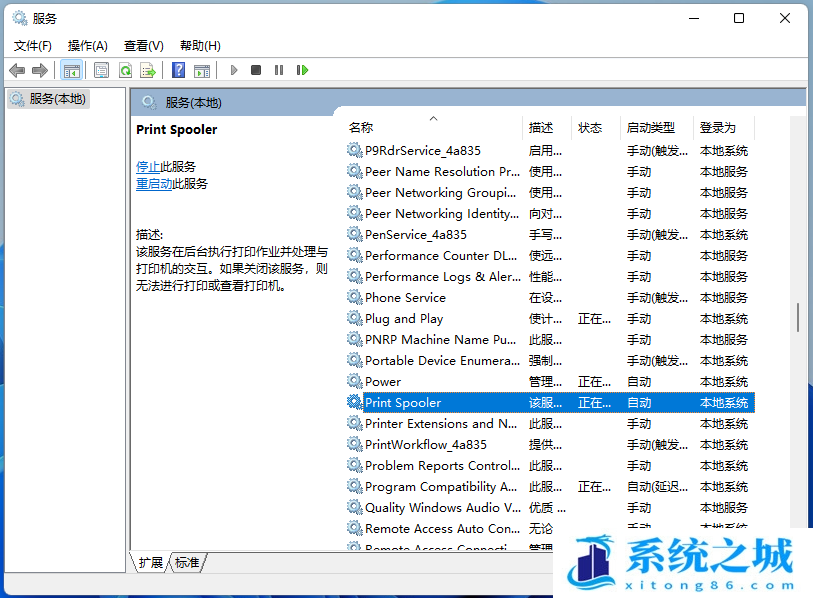Switch to the 扩展 tab

pos(150,562)
